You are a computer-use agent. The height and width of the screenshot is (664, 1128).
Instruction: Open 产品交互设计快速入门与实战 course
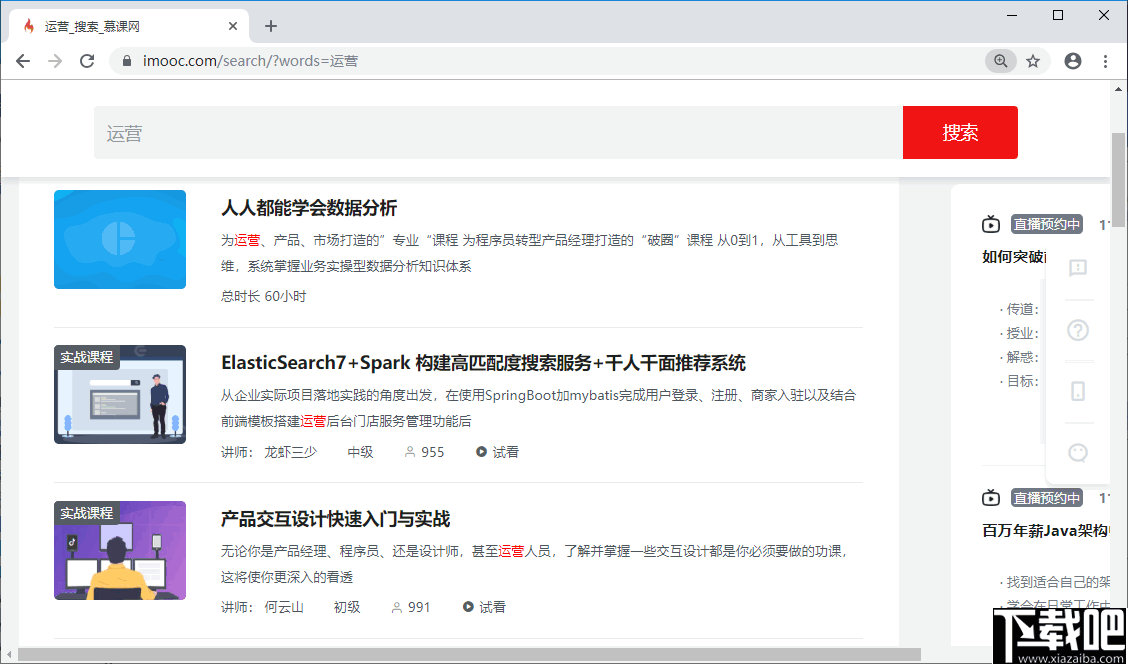[335, 519]
